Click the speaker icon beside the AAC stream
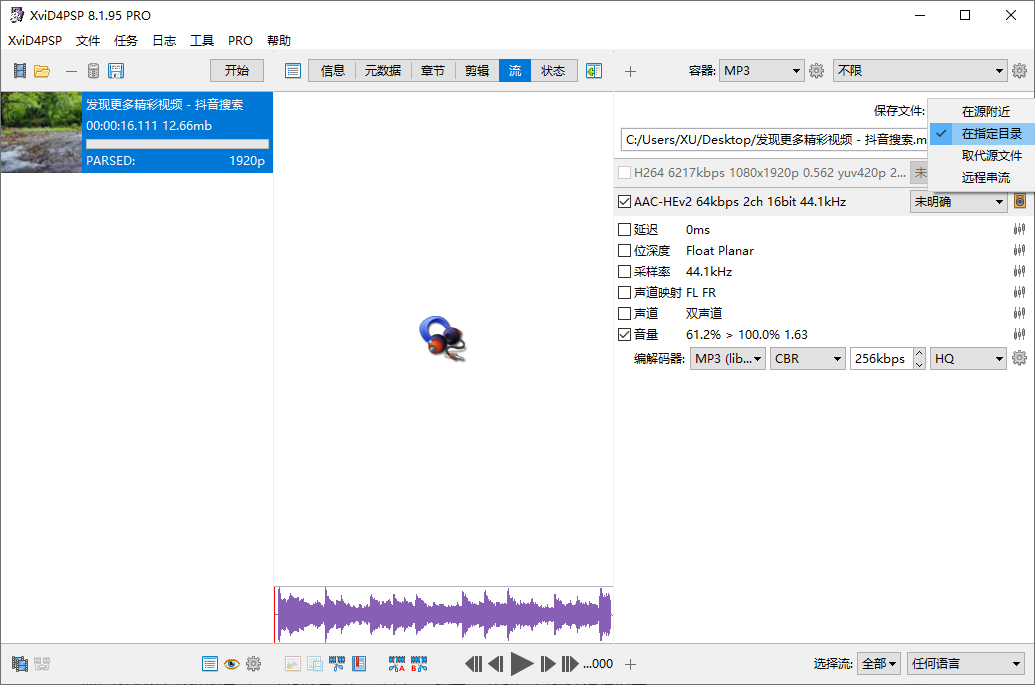This screenshot has height=685, width=1035. coord(1019,202)
